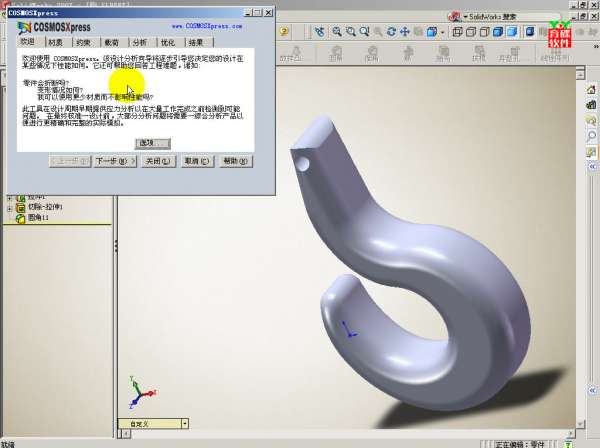Open the view orientation dropdown arrow

pyautogui.click(x=443, y=32)
